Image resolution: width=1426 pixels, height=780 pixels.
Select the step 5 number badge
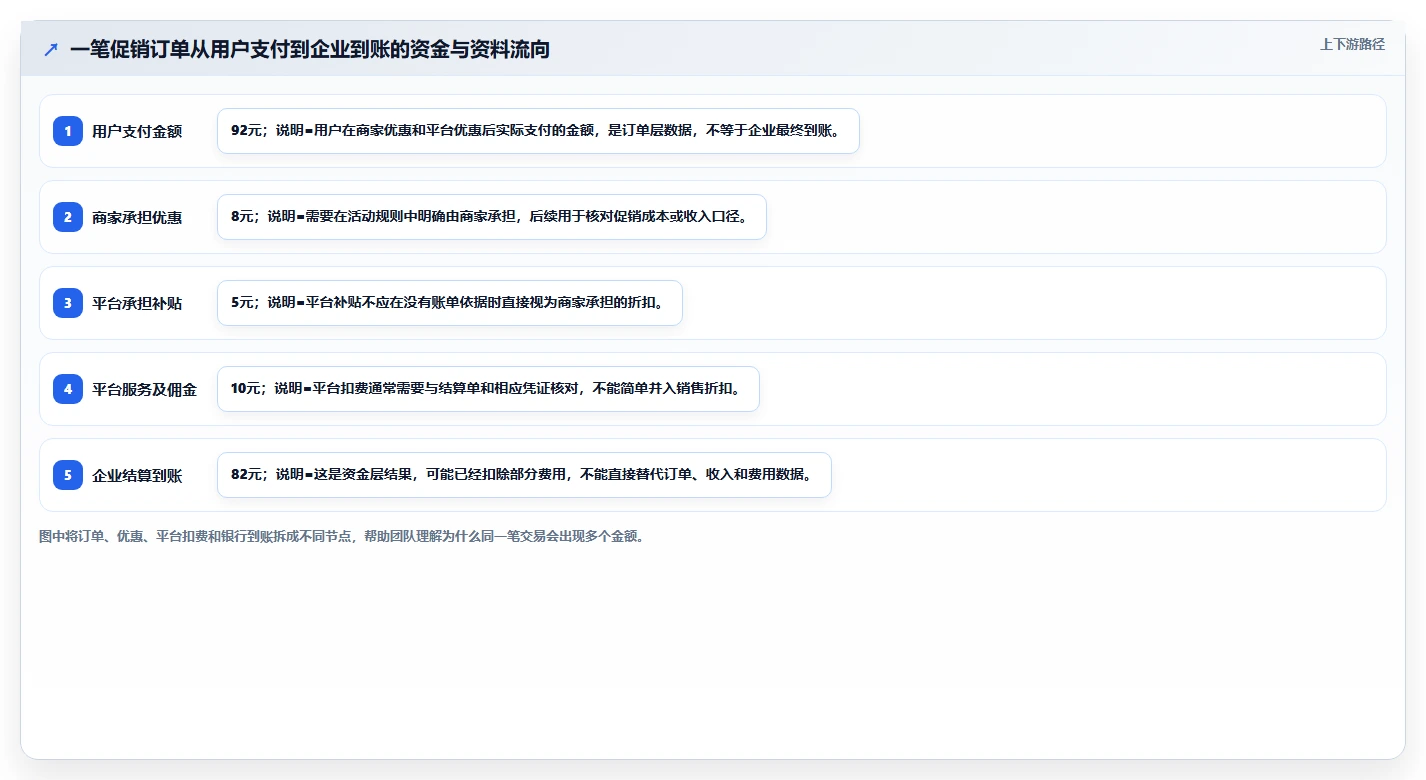coord(68,475)
